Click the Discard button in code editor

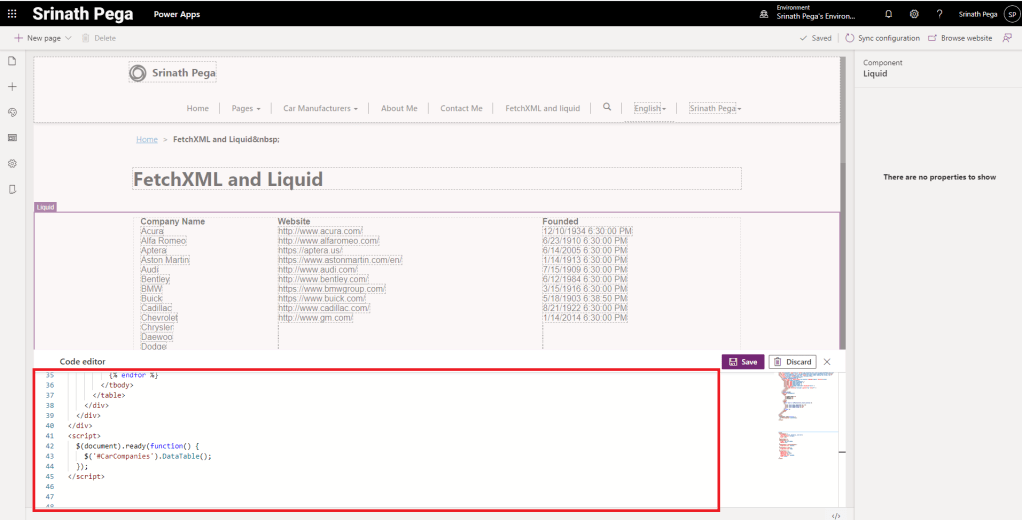pyautogui.click(x=793, y=361)
